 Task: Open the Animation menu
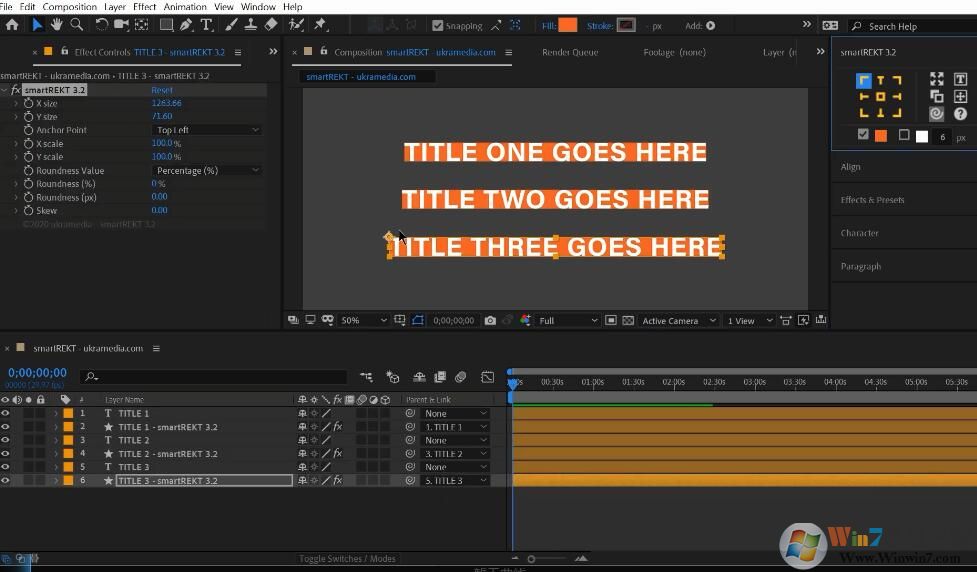pos(185,7)
